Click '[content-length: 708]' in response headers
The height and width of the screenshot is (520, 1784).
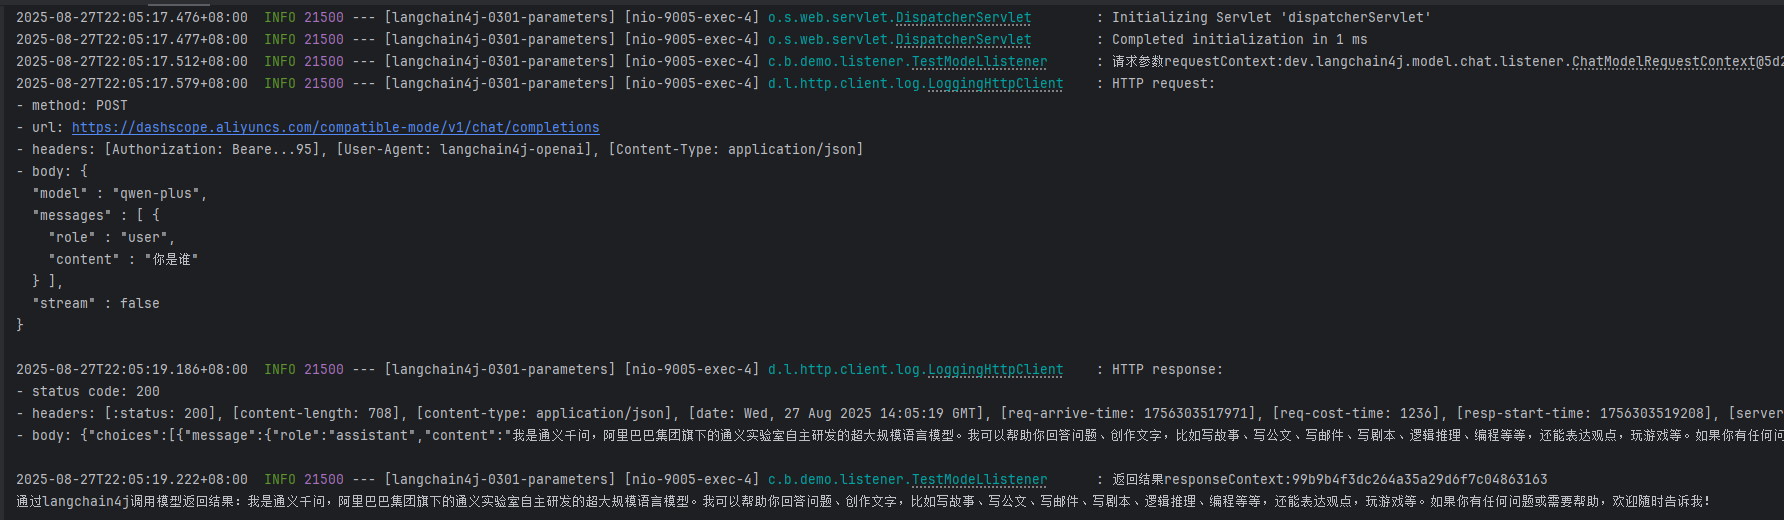point(316,413)
